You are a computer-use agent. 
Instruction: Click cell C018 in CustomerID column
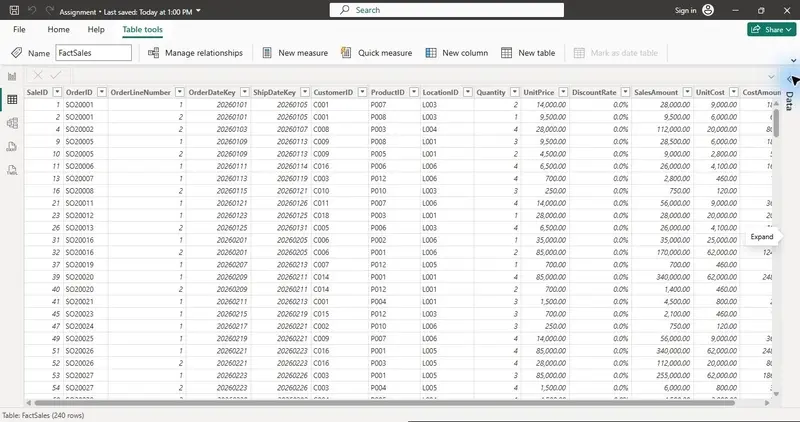pyautogui.click(x=340, y=215)
